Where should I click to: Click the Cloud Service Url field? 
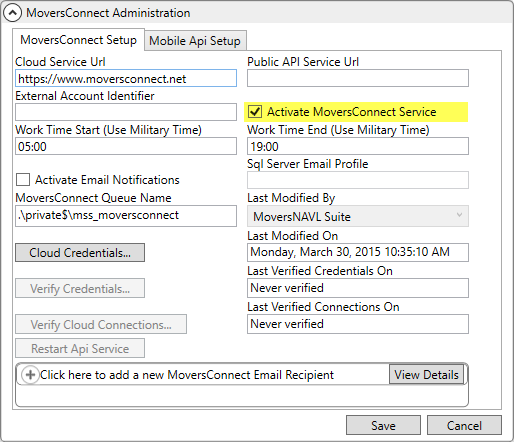pyautogui.click(x=126, y=78)
